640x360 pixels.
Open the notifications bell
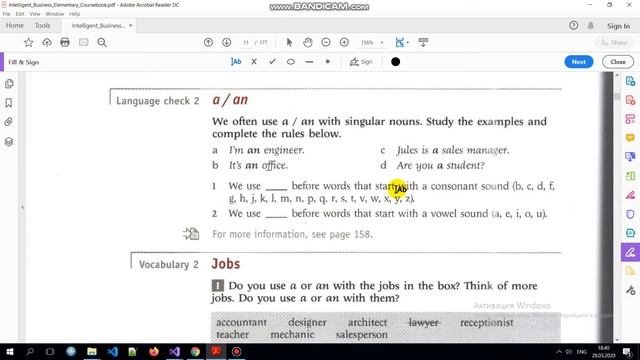click(x=591, y=26)
